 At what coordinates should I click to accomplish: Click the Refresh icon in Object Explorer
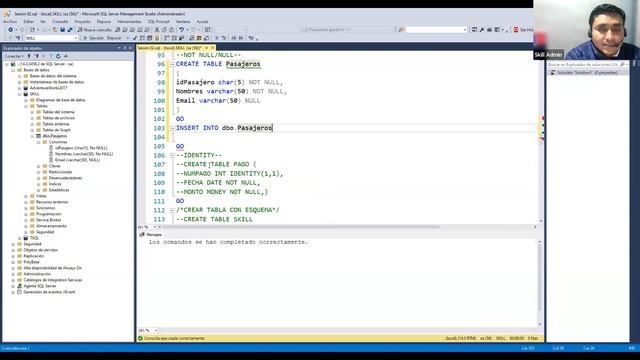click(58, 56)
